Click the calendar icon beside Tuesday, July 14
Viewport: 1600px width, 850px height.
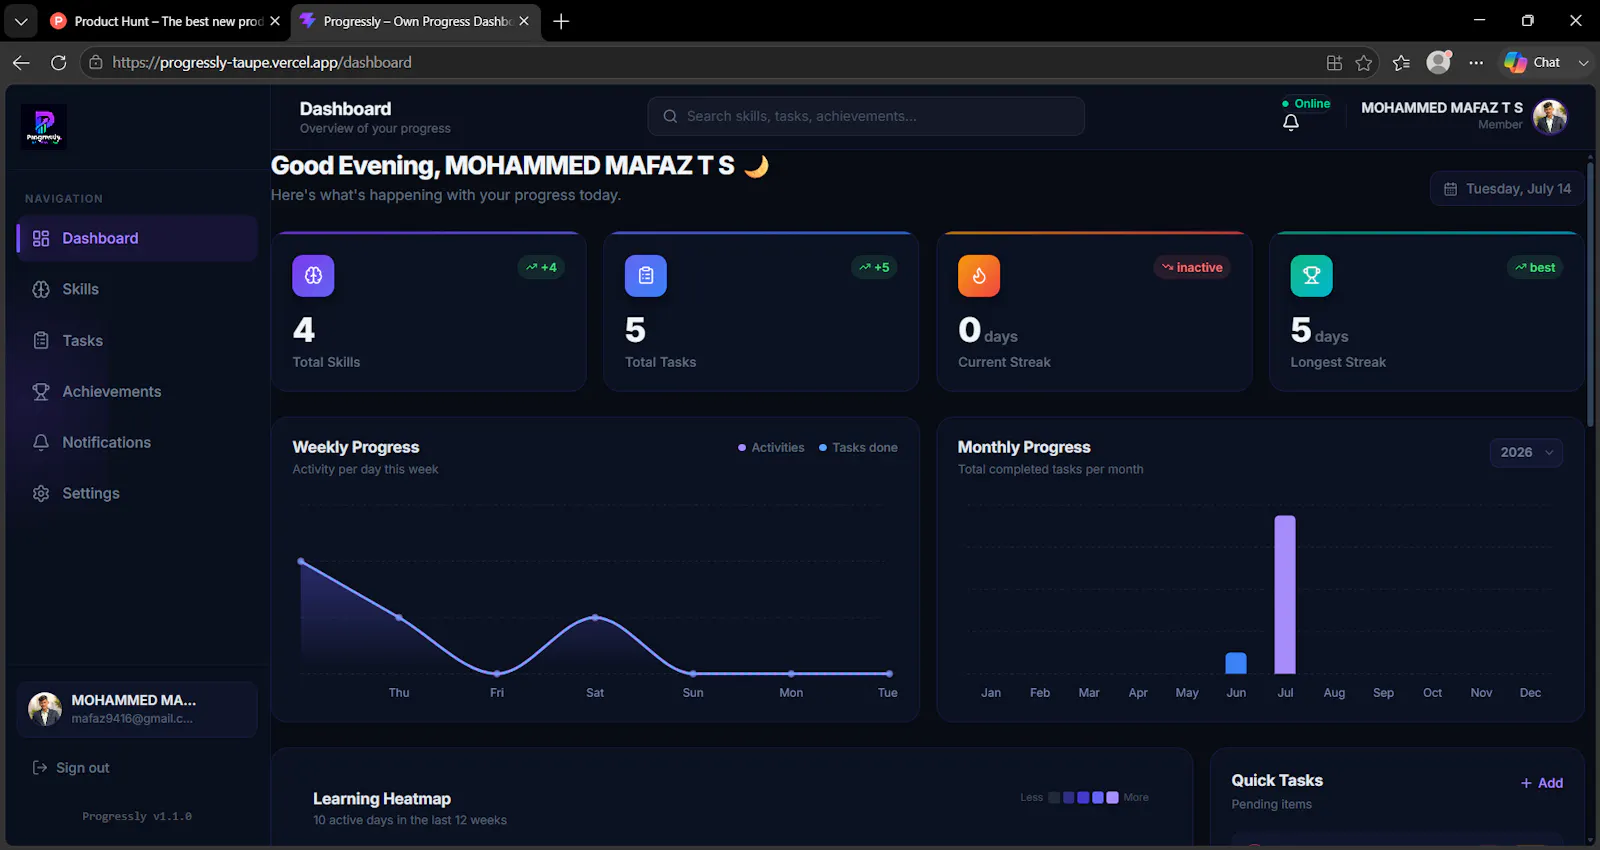pos(1450,189)
